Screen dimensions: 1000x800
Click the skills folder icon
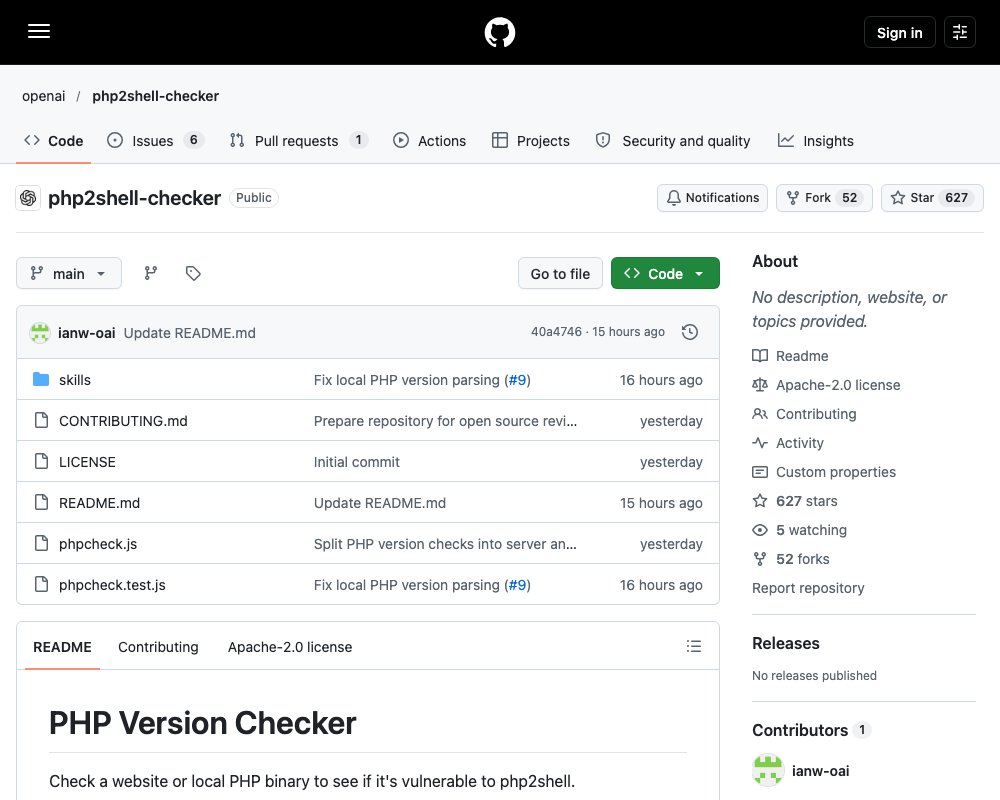coord(41,380)
